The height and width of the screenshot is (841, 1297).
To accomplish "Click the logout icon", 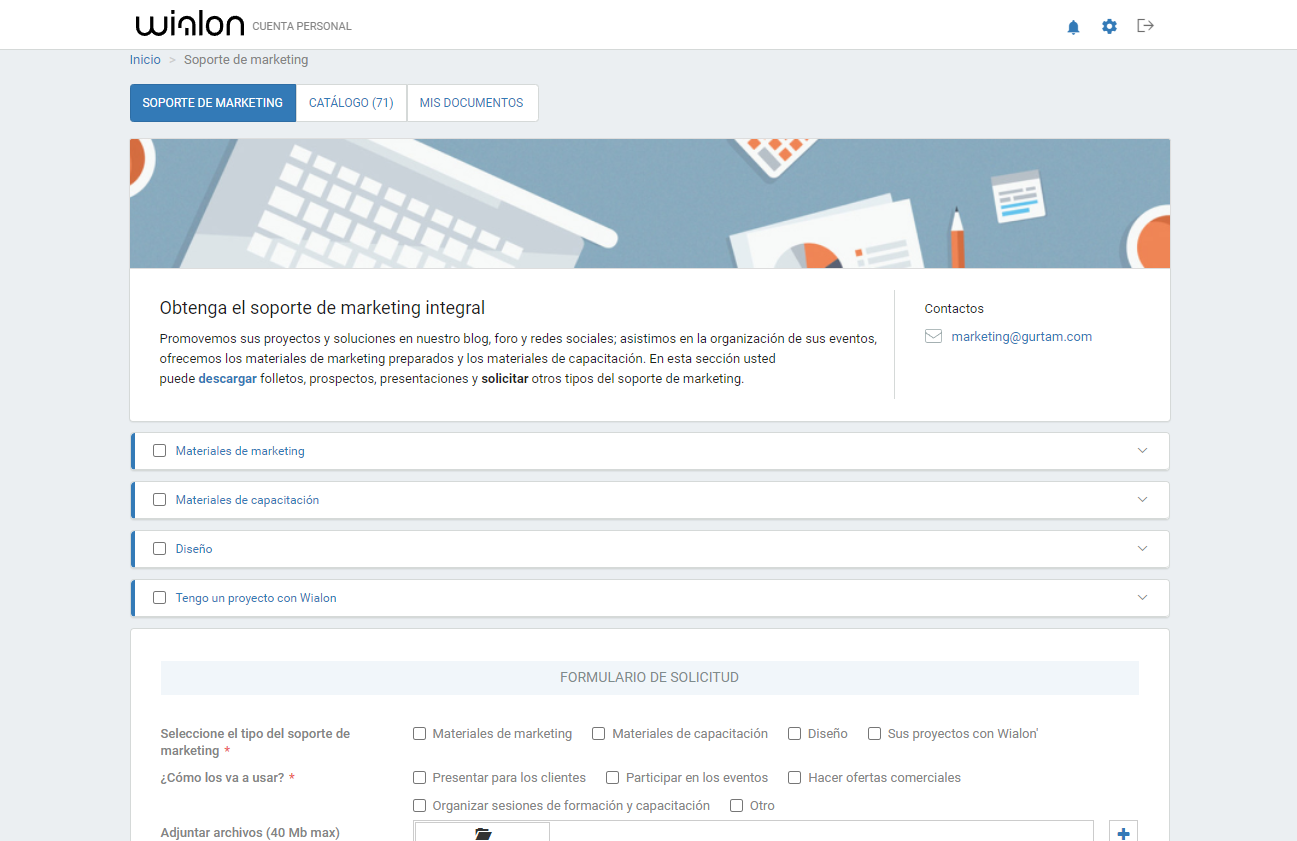I will click(x=1145, y=27).
